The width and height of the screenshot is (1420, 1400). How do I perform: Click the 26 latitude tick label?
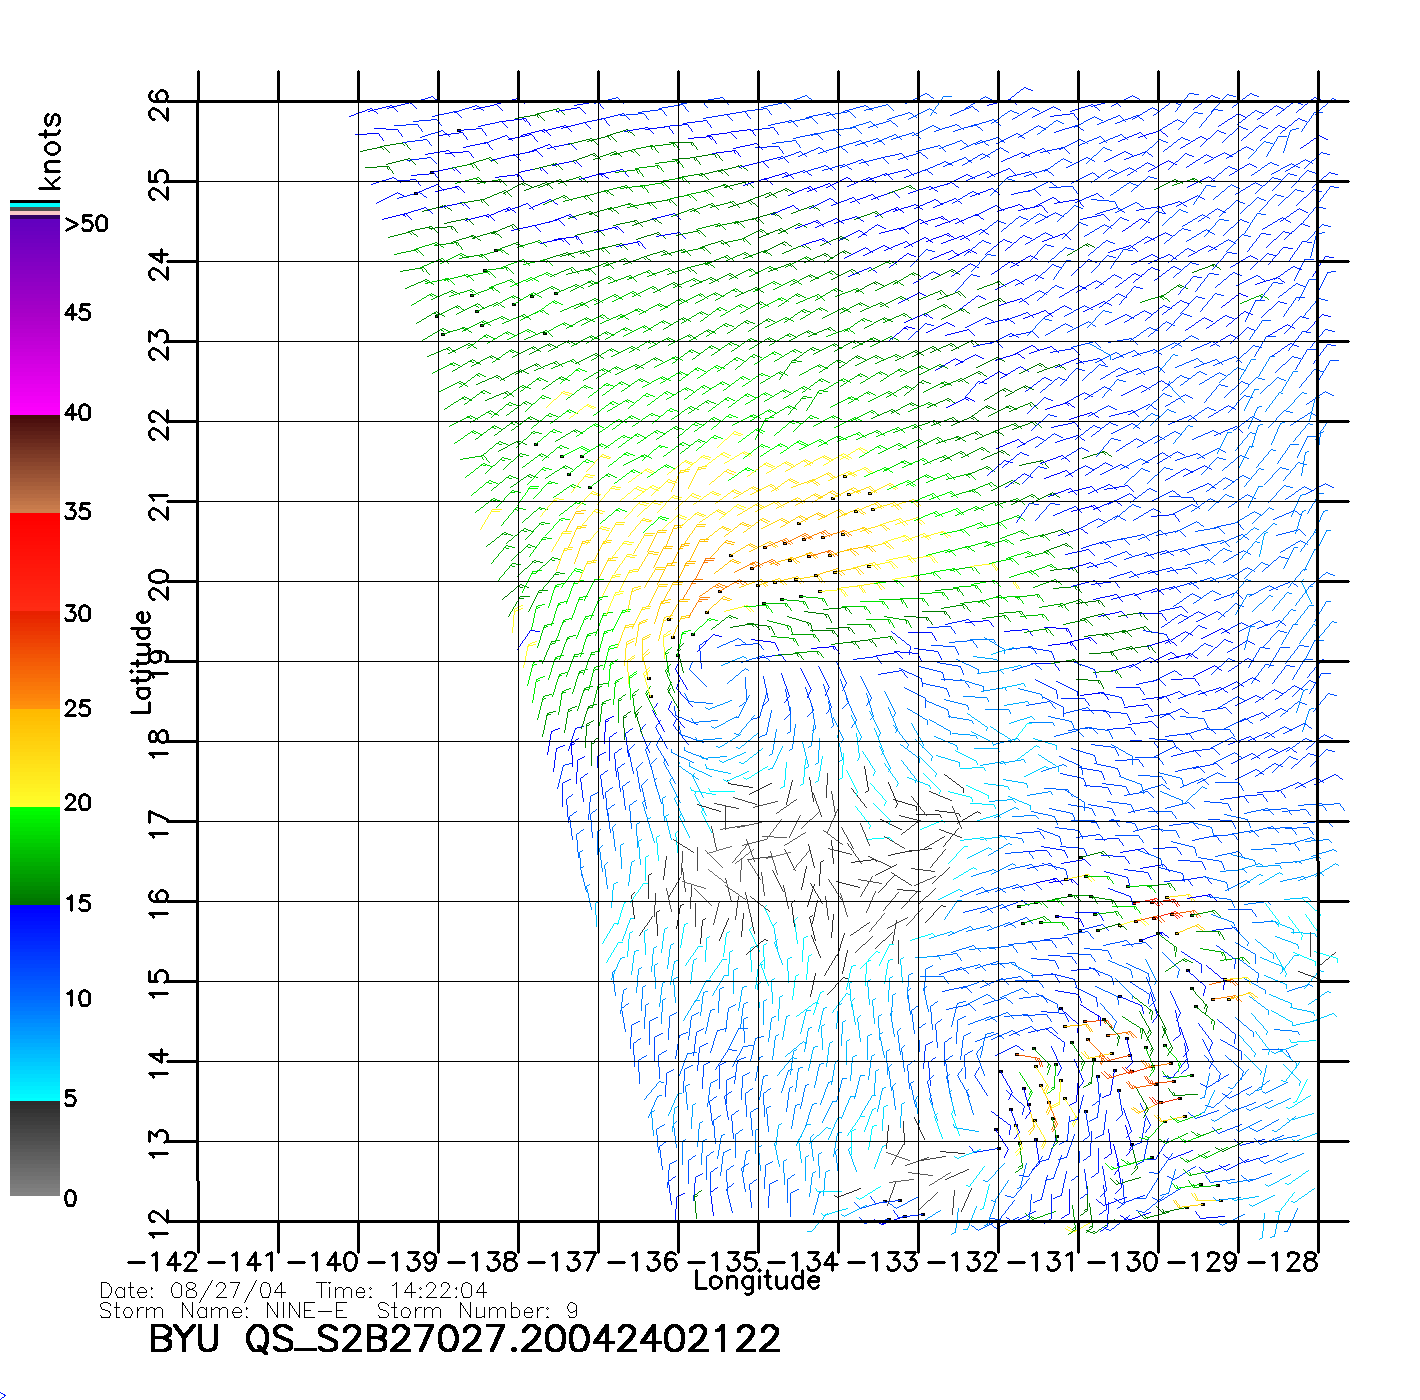[x=159, y=103]
